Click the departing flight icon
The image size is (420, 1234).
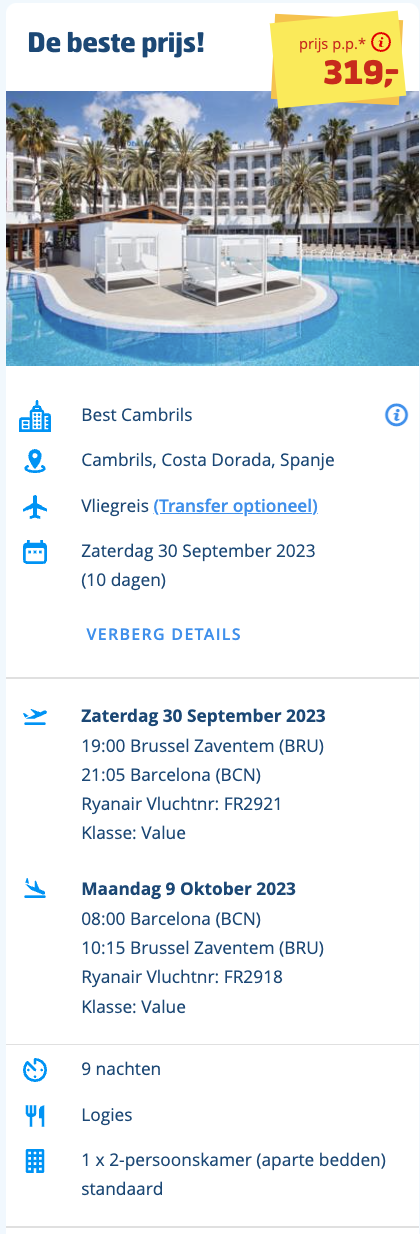pos(35,717)
